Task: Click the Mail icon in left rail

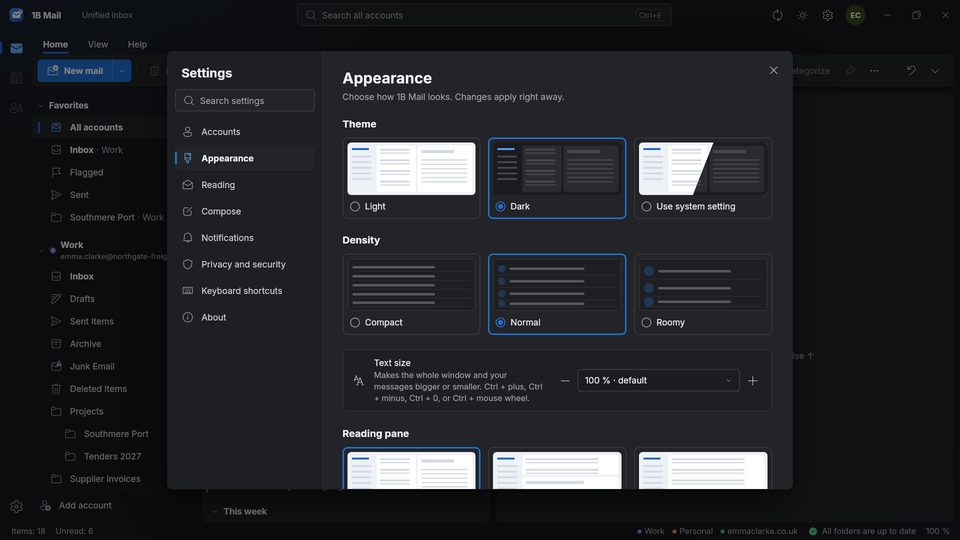Action: tap(17, 48)
